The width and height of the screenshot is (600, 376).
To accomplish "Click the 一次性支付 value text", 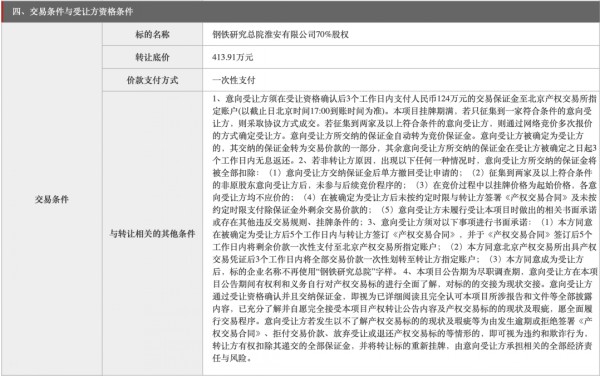I will (234, 80).
